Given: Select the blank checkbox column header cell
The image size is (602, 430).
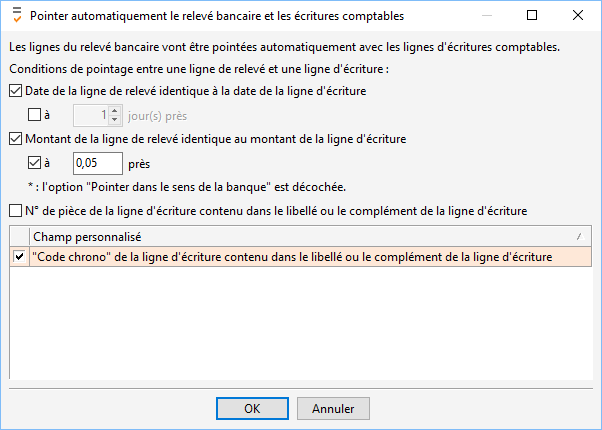Looking at the screenshot, I should click(20, 237).
